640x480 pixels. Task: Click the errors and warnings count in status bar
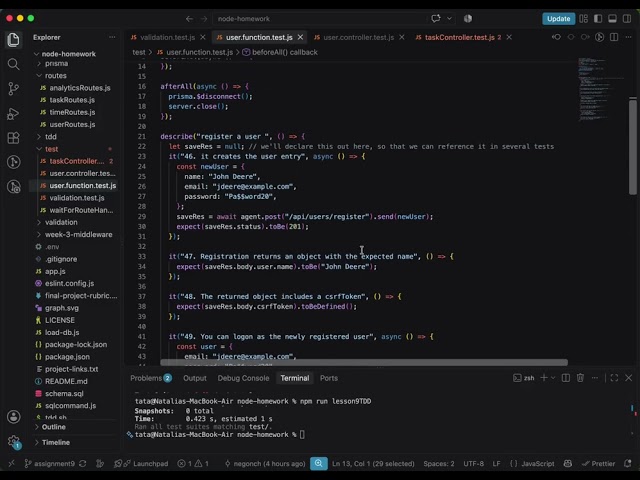coord(193,464)
